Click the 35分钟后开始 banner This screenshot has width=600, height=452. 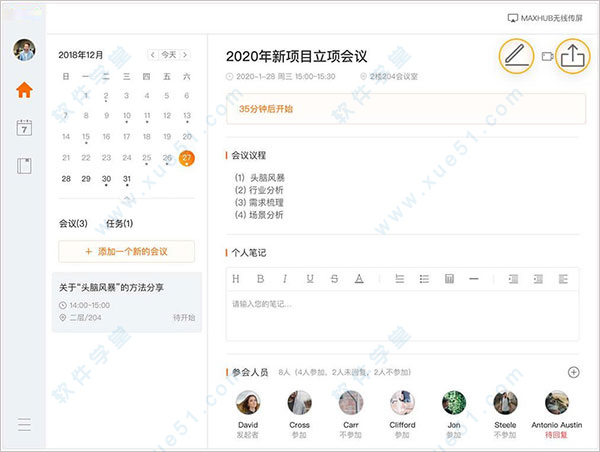coord(406,109)
